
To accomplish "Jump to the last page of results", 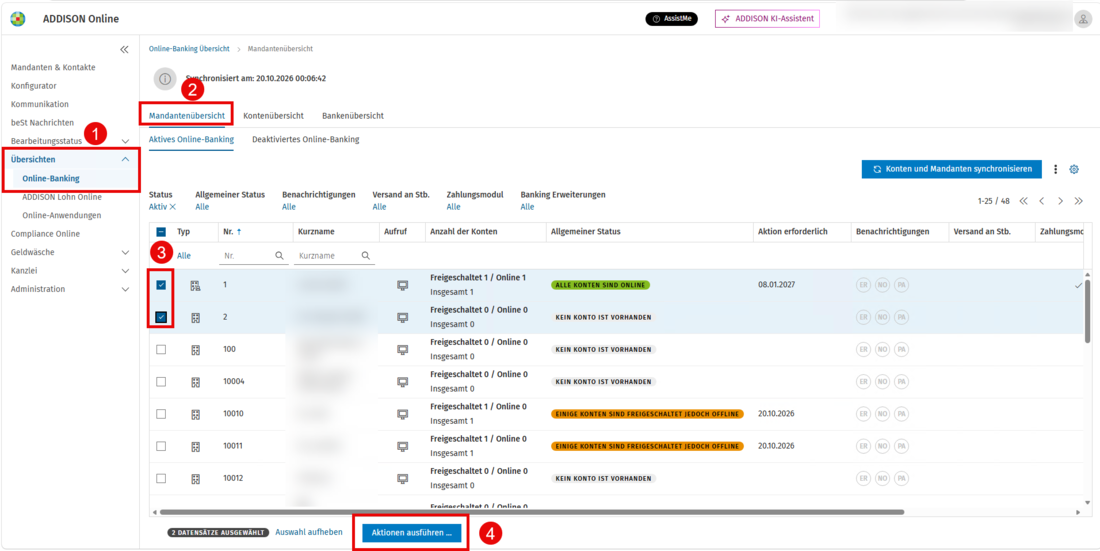I will 1079,201.
